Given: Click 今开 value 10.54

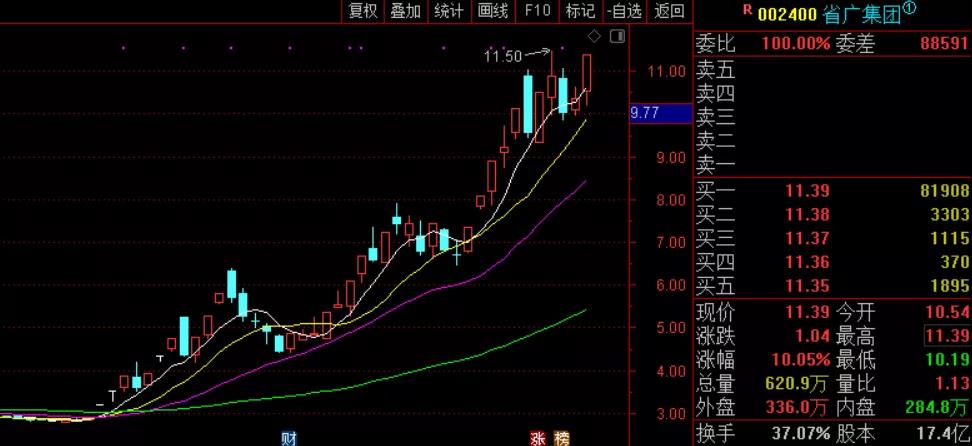Looking at the screenshot, I should tap(947, 312).
